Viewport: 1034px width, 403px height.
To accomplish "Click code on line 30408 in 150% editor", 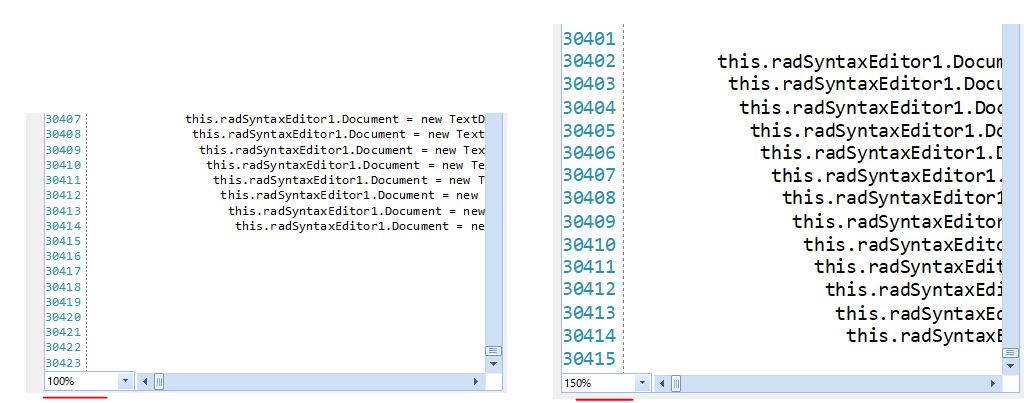I will coord(892,198).
